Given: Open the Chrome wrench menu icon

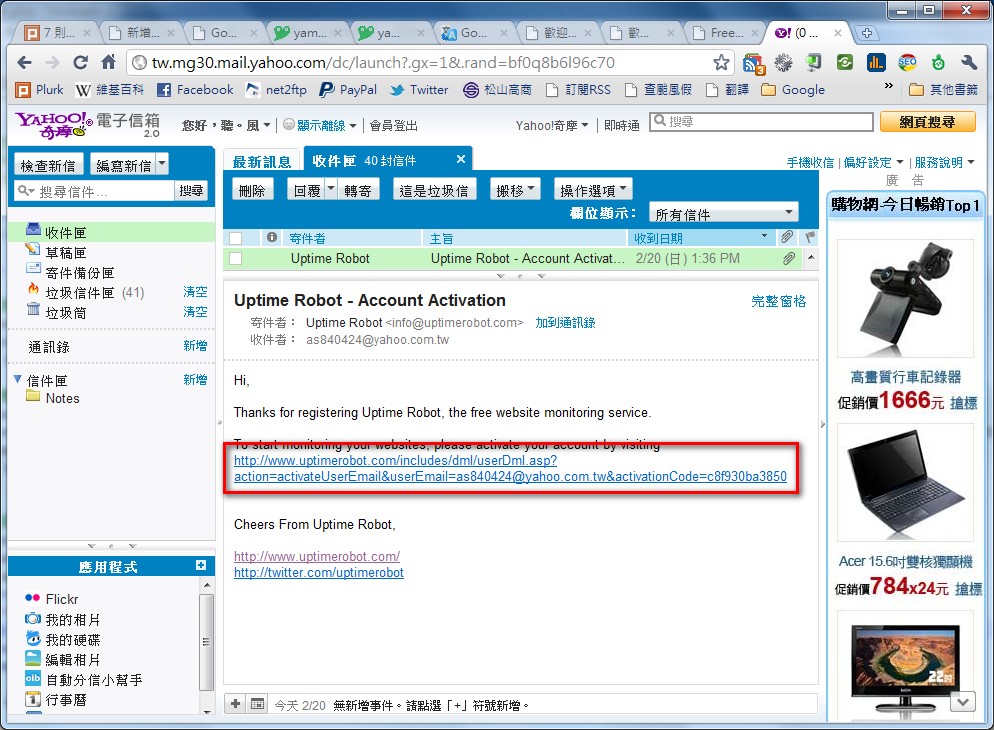Looking at the screenshot, I should click(969, 62).
